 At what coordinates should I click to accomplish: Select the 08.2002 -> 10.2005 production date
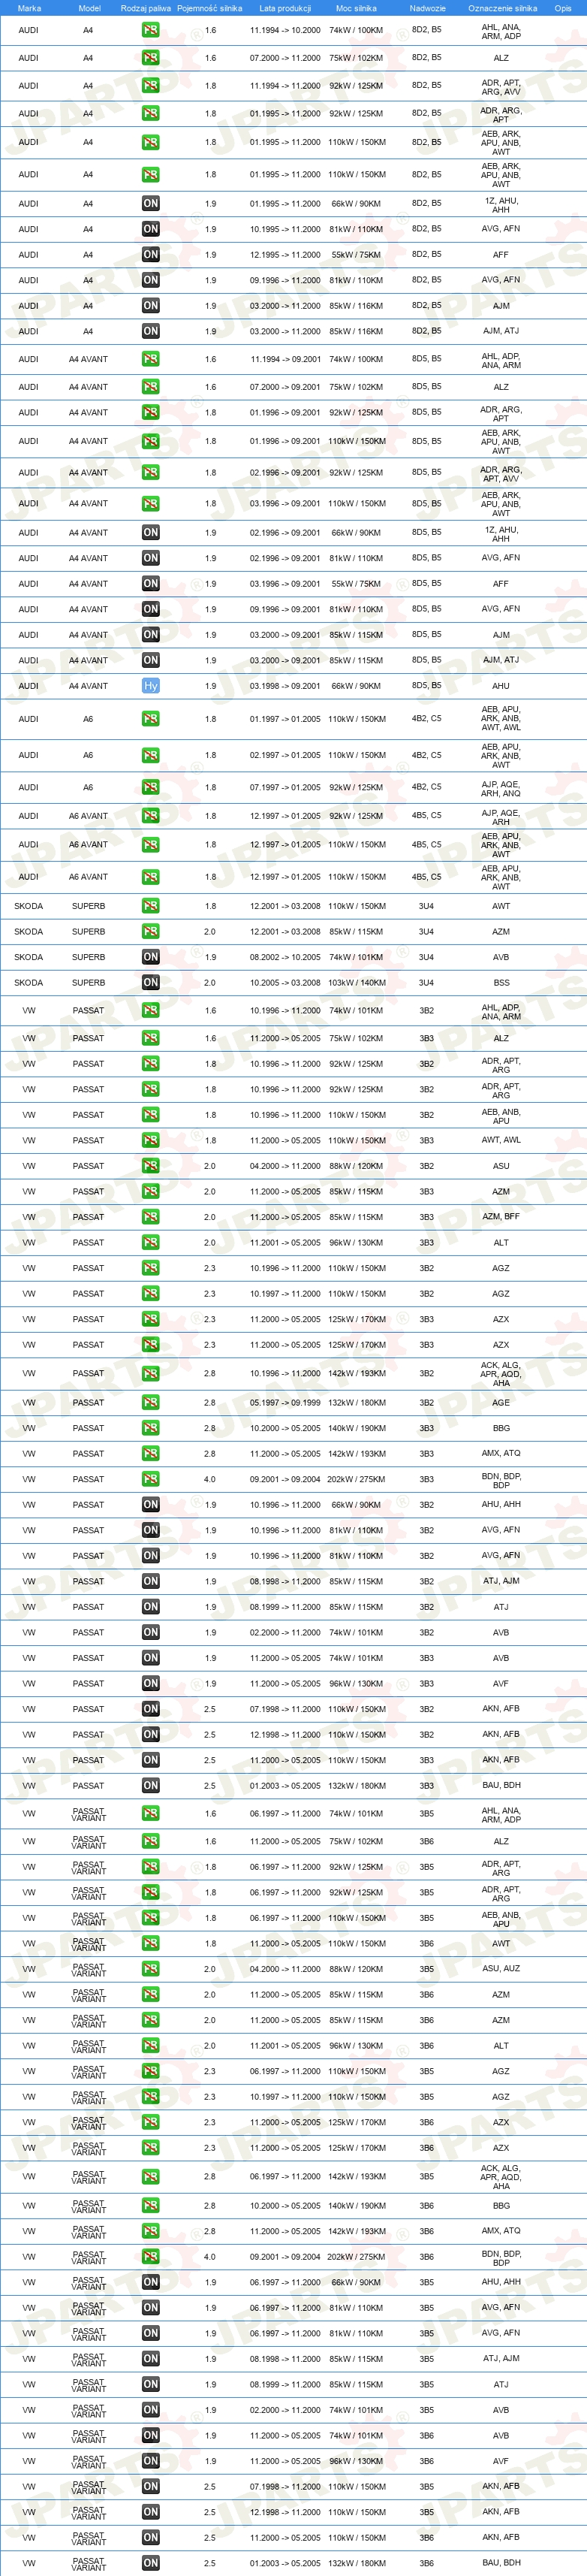(x=285, y=957)
